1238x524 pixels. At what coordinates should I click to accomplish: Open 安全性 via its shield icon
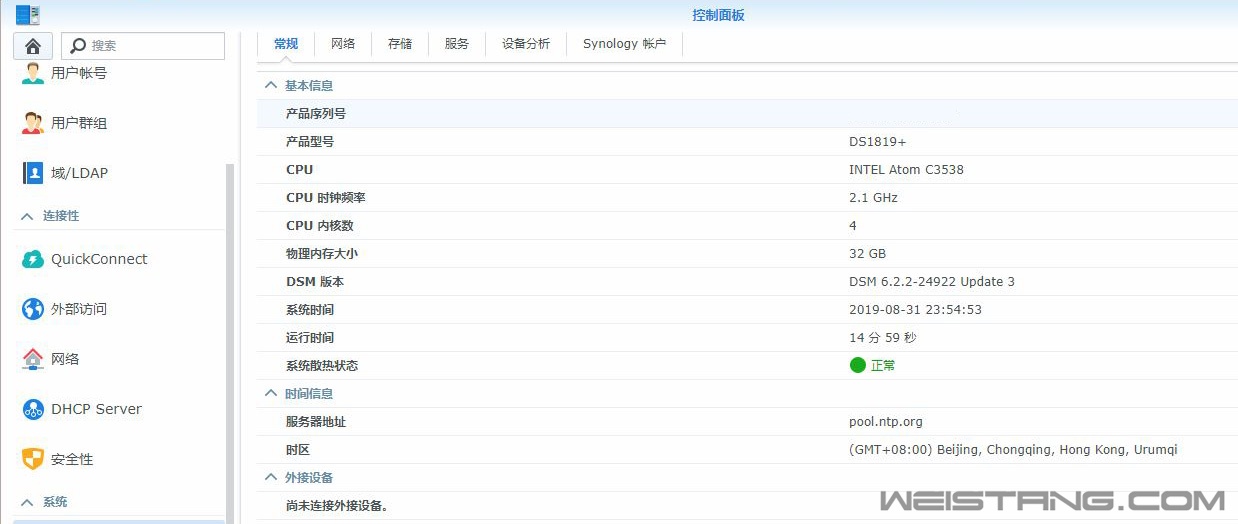click(x=33, y=459)
